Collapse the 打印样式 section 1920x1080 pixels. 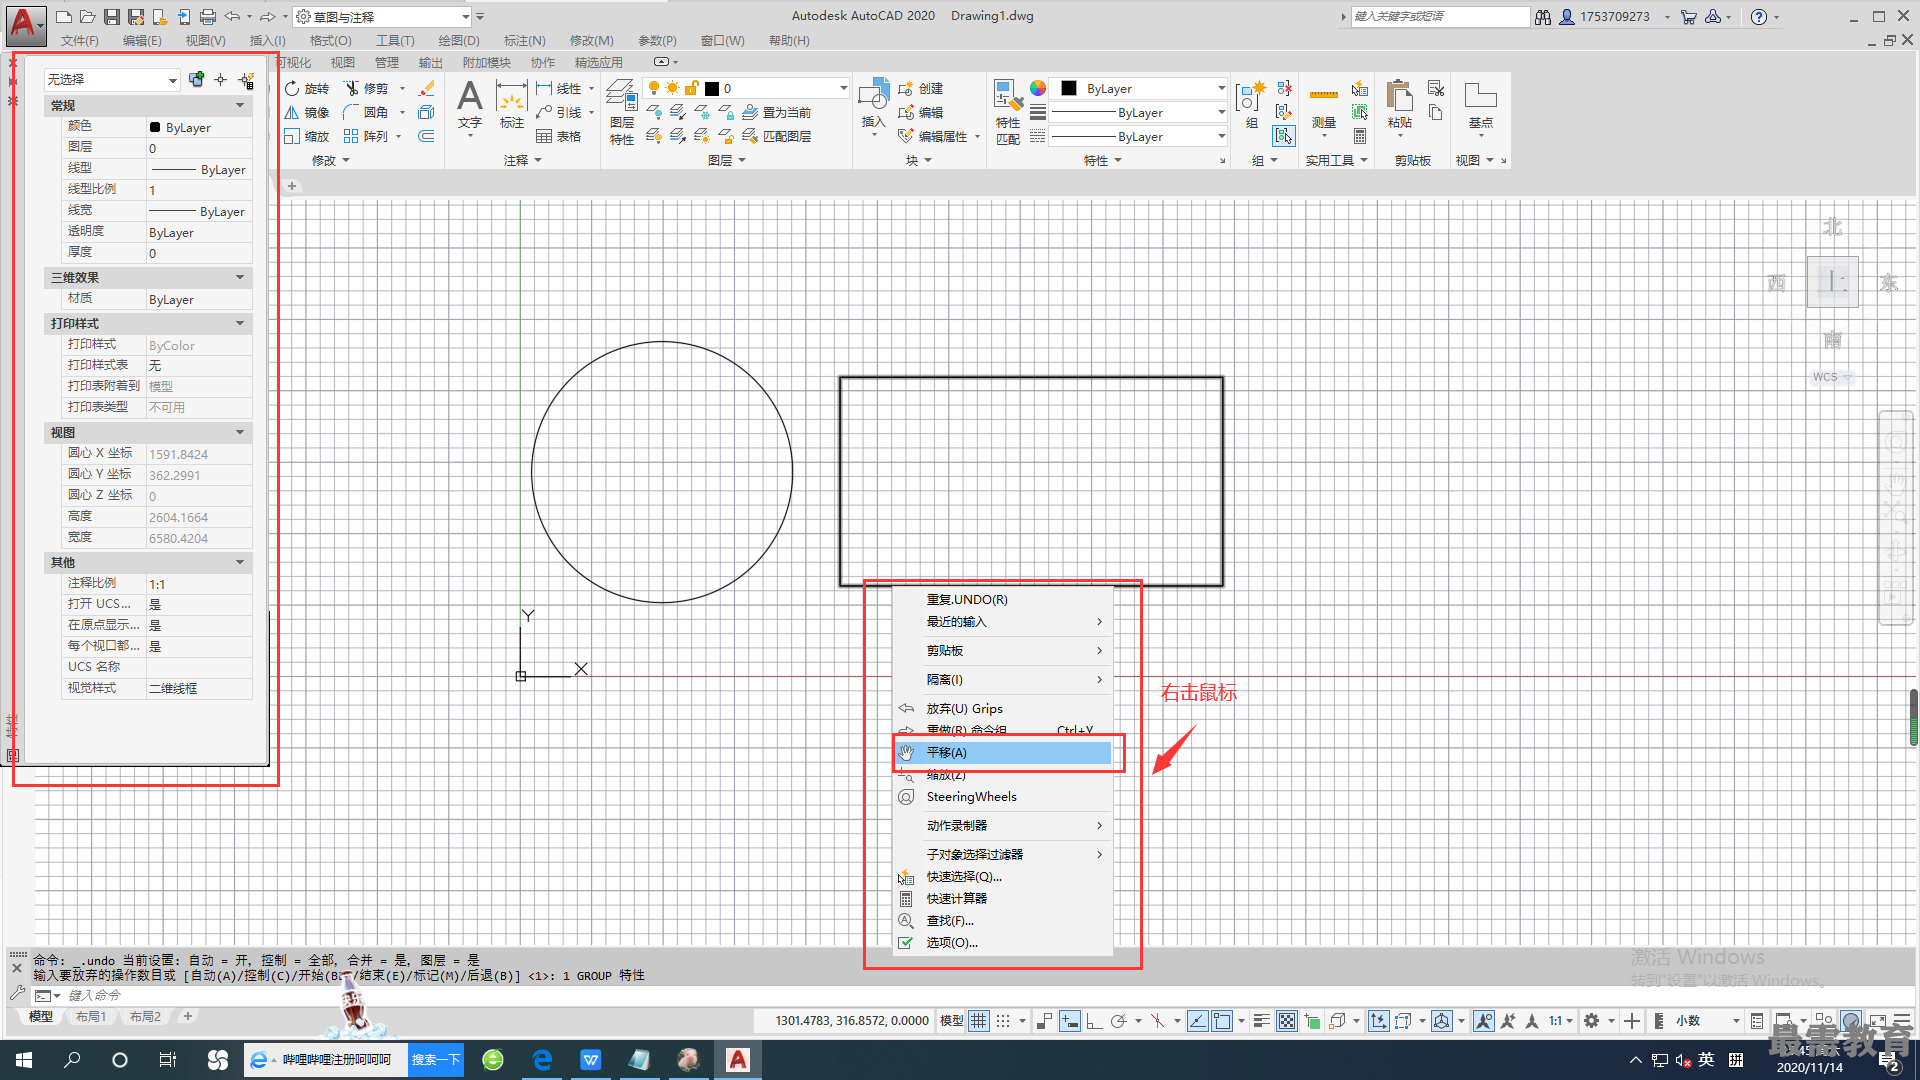click(240, 323)
